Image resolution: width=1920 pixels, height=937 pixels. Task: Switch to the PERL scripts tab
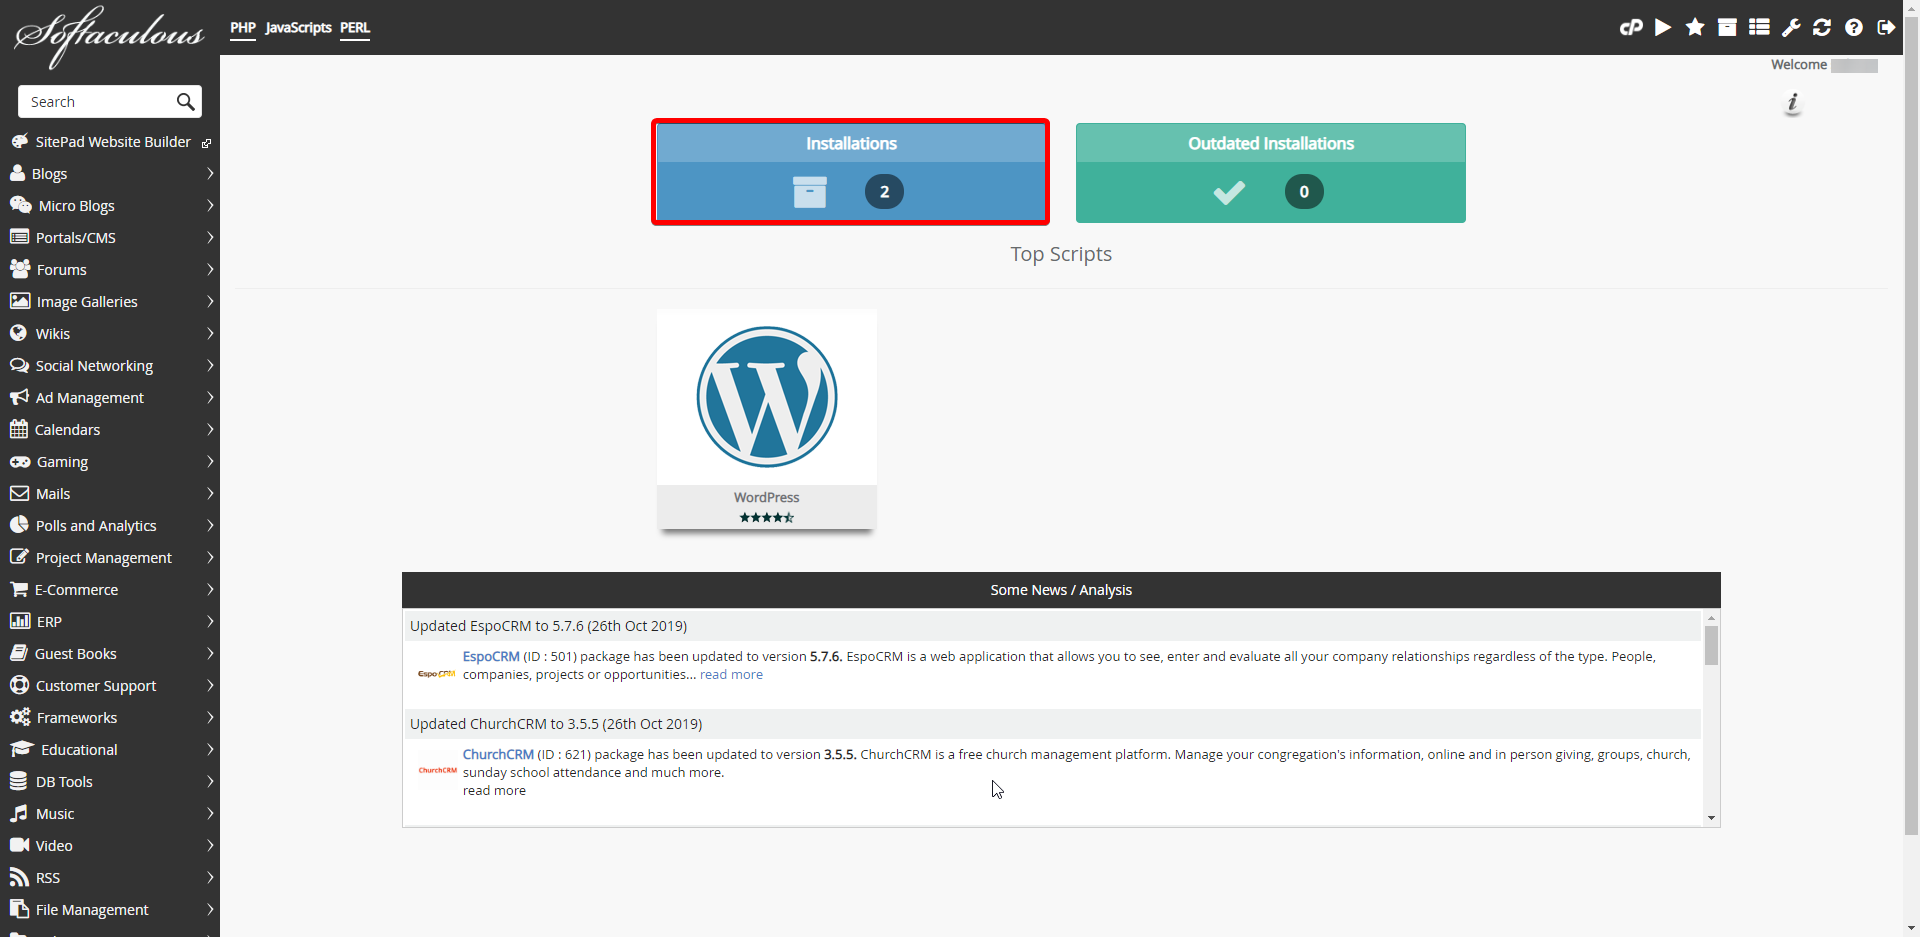355,28
